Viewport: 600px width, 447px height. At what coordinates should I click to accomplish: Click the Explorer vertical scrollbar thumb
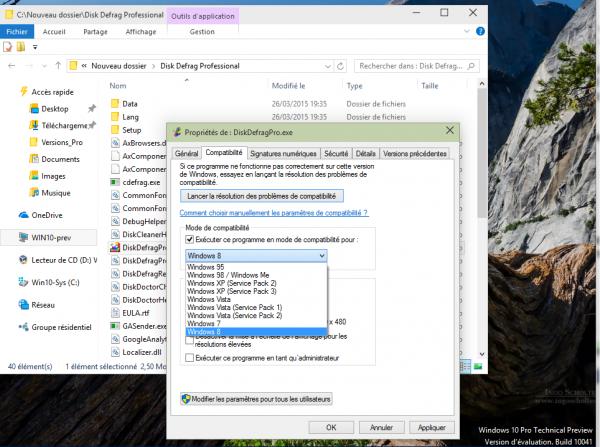pos(482,153)
